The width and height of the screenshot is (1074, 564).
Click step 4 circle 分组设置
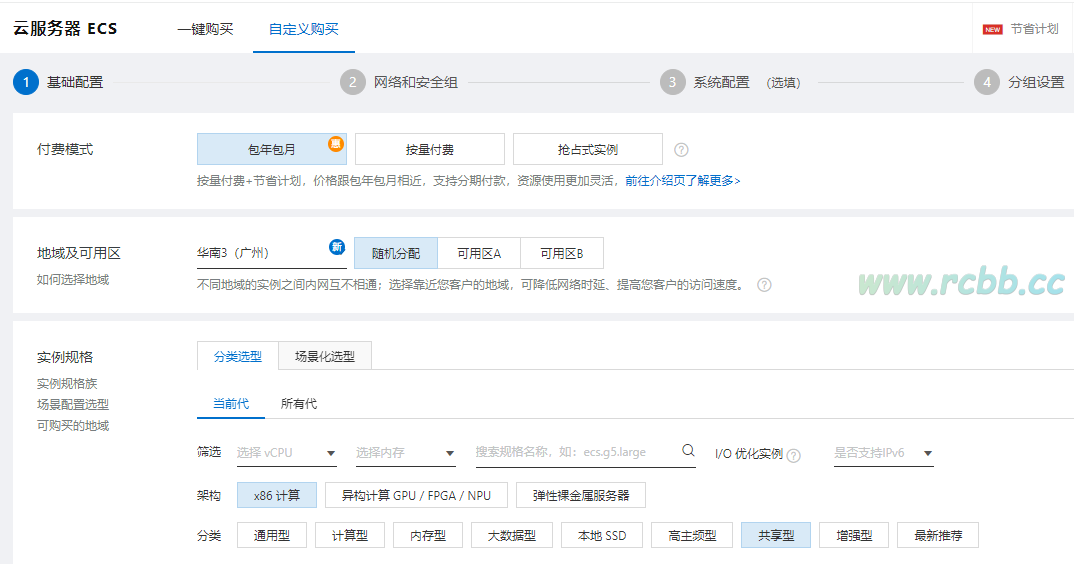[x=987, y=82]
